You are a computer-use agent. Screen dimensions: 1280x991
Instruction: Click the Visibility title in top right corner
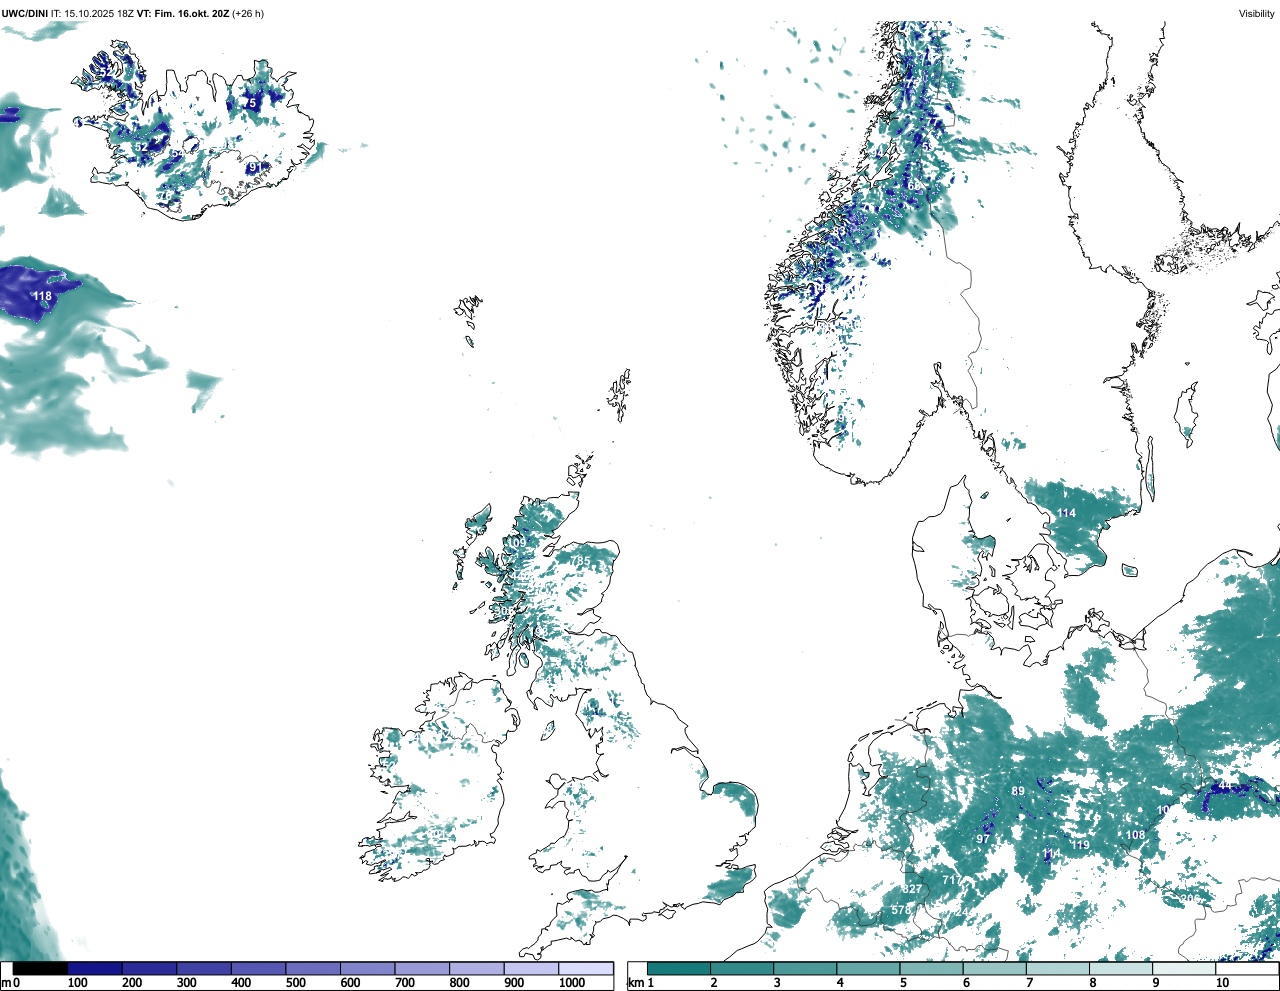click(x=1257, y=14)
